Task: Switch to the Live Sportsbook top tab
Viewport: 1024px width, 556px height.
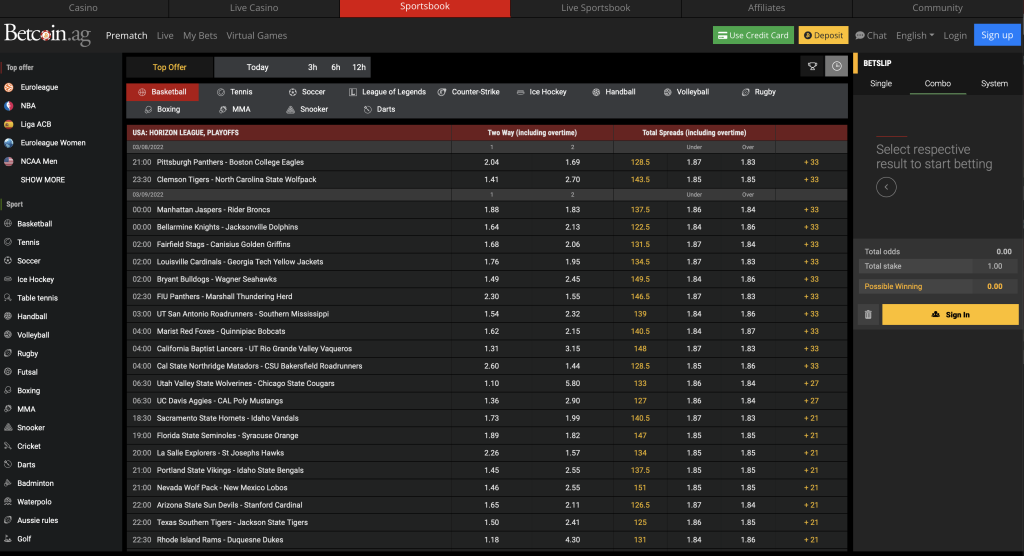Action: pos(596,8)
